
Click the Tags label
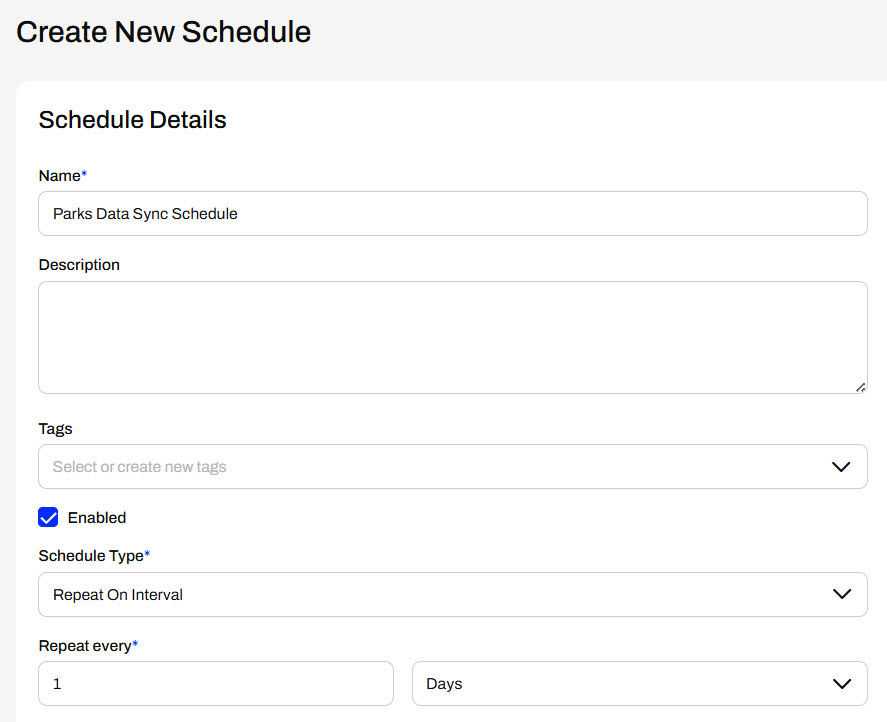point(55,429)
